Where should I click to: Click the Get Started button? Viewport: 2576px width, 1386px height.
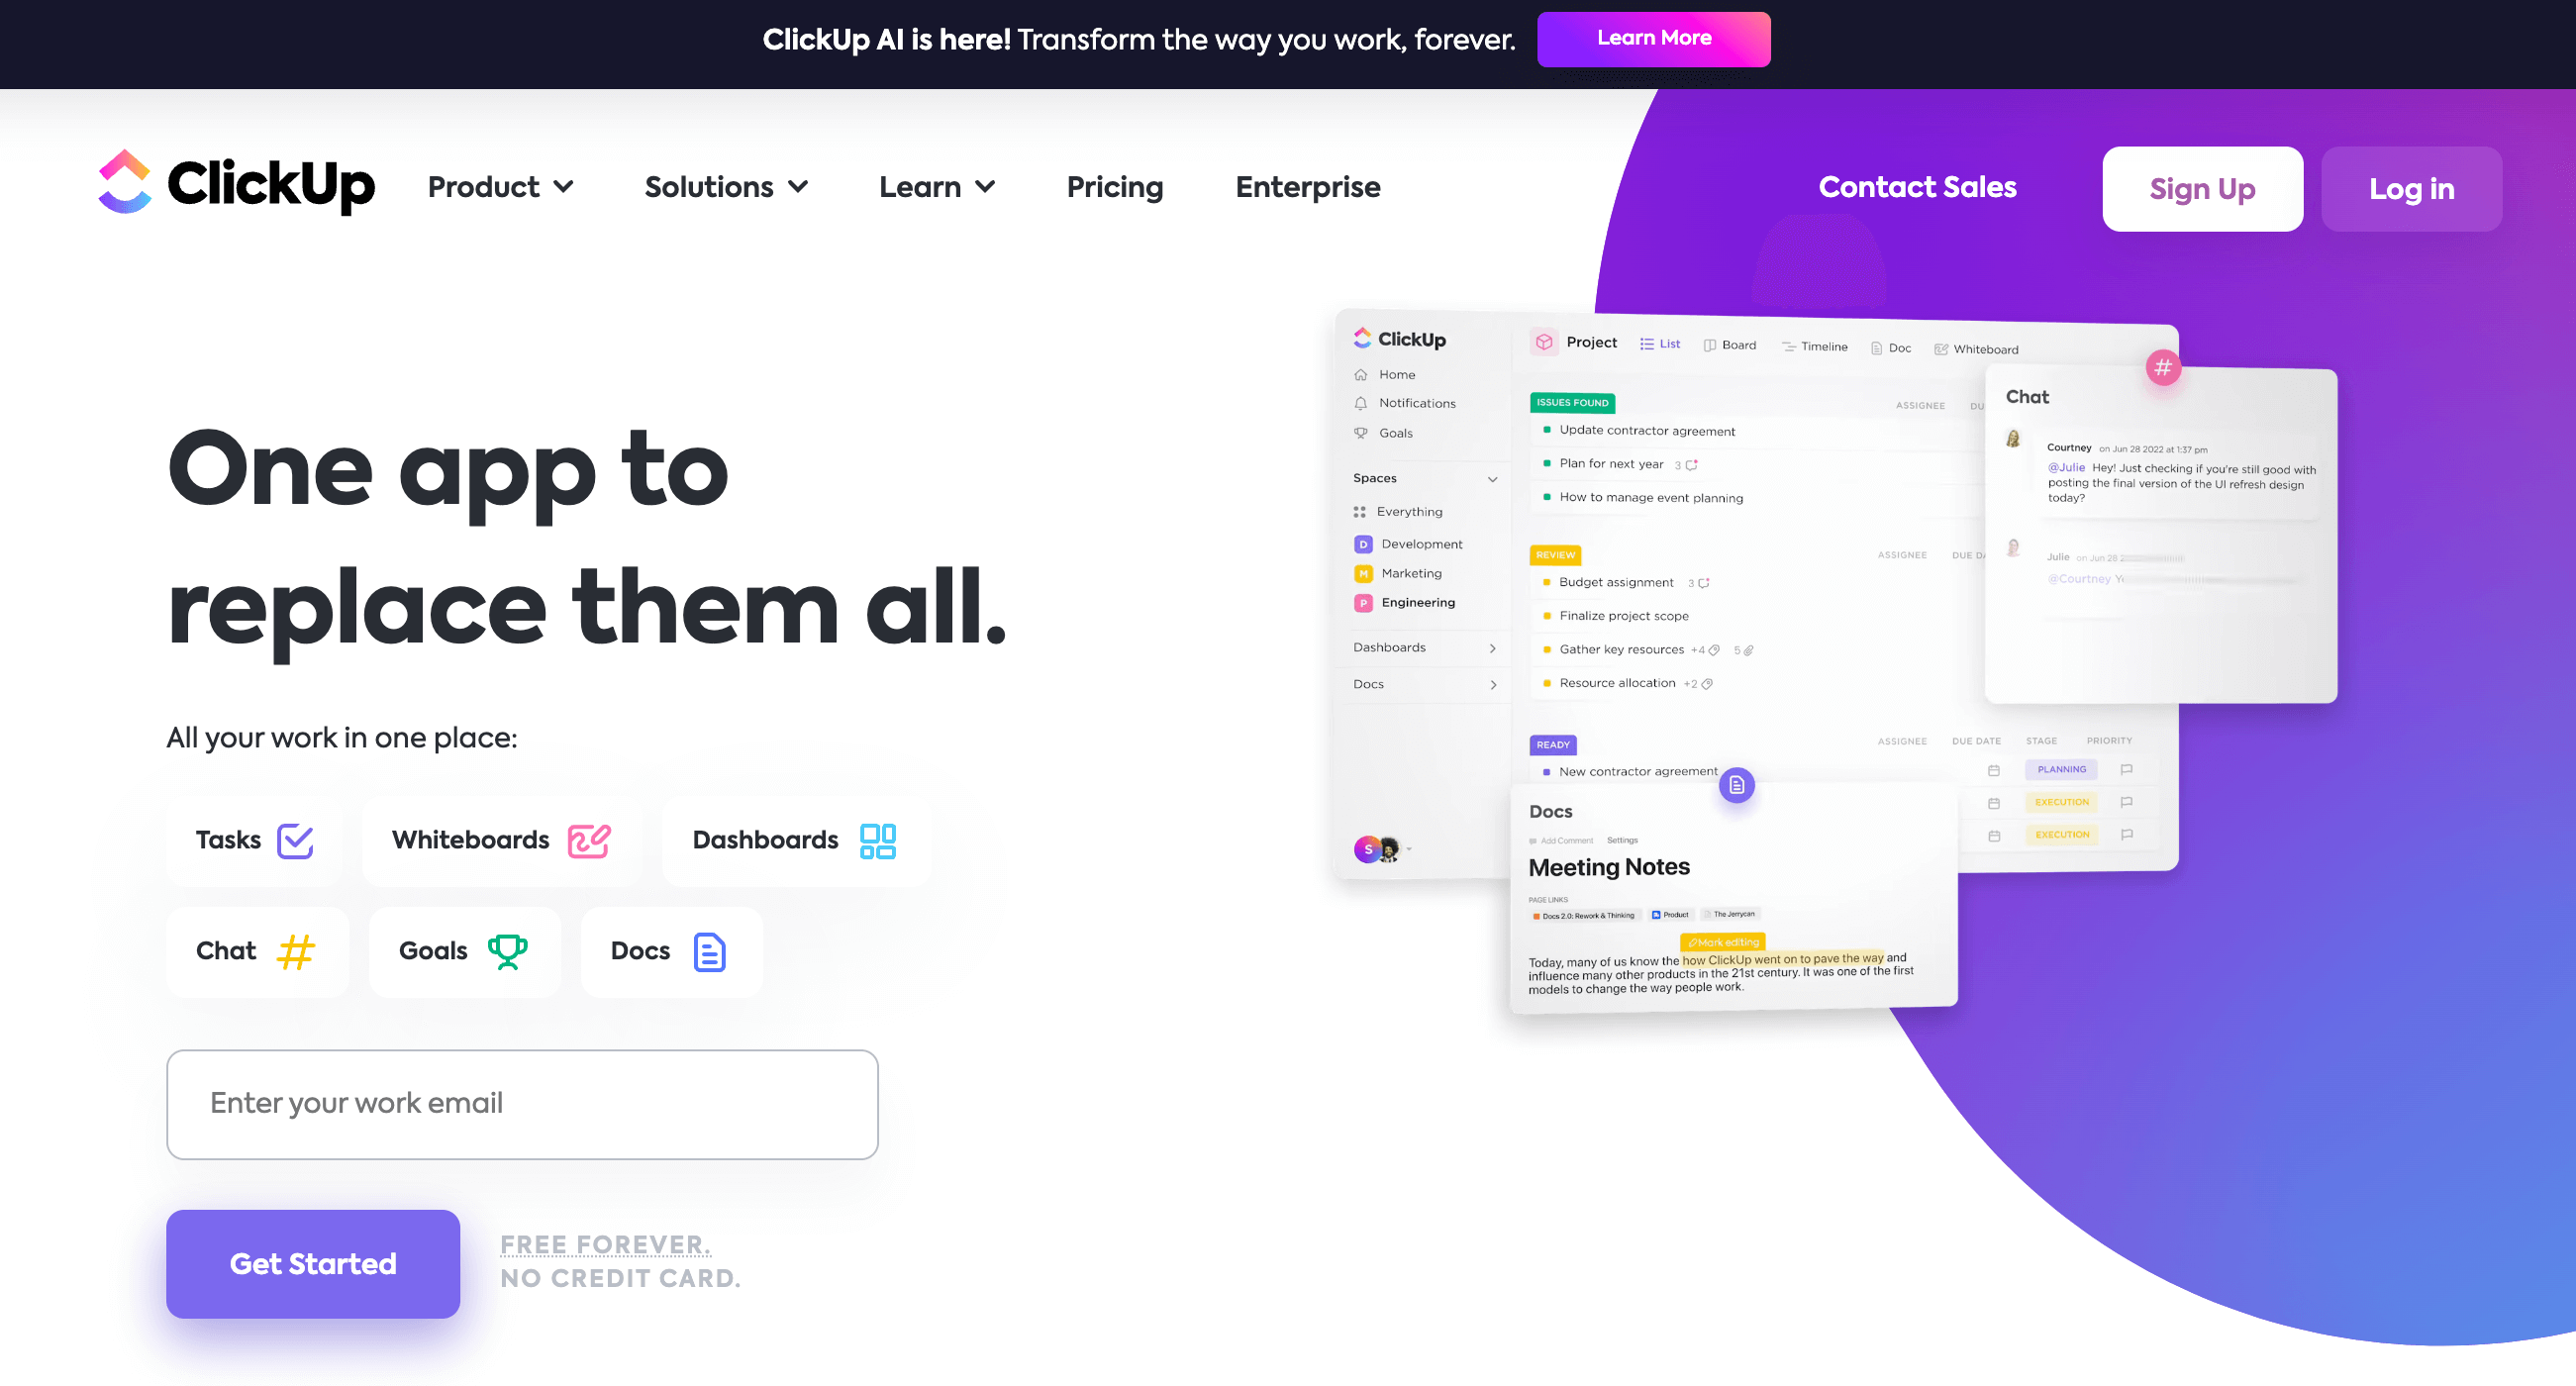tap(314, 1265)
